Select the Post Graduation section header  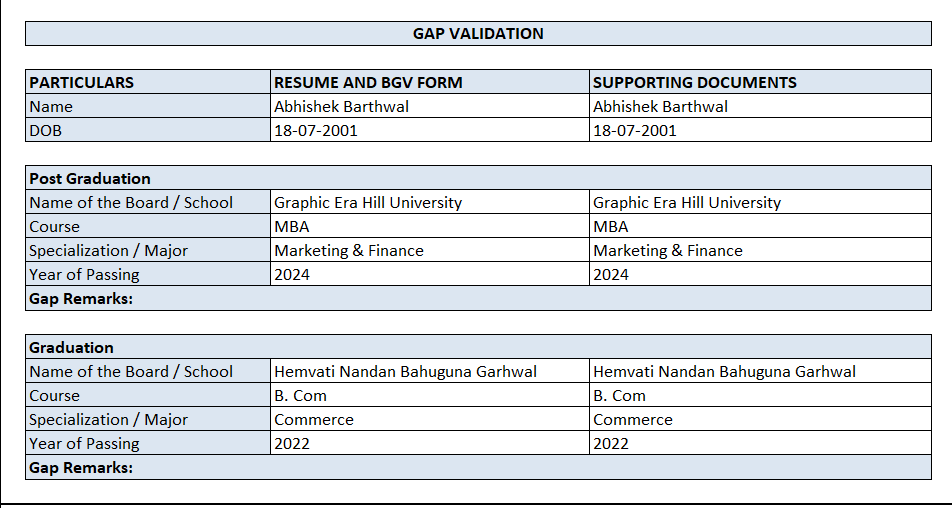click(478, 179)
